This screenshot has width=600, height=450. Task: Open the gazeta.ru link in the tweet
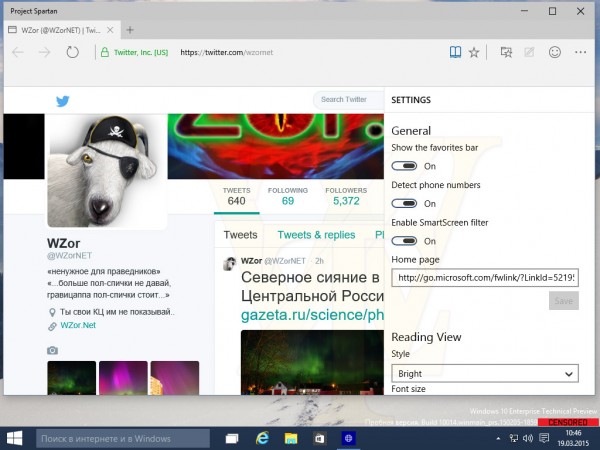coord(310,315)
